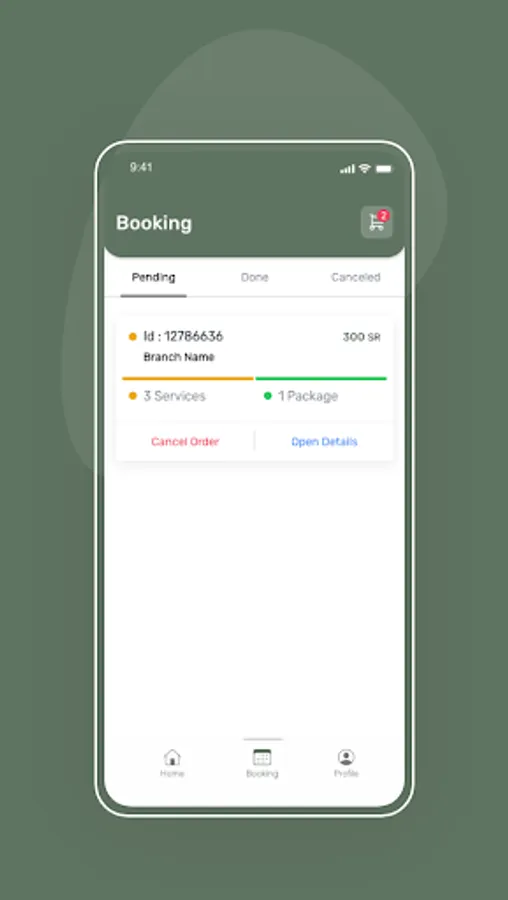Click the green package progress bar
Viewport: 508px width, 900px height.
pos(321,379)
